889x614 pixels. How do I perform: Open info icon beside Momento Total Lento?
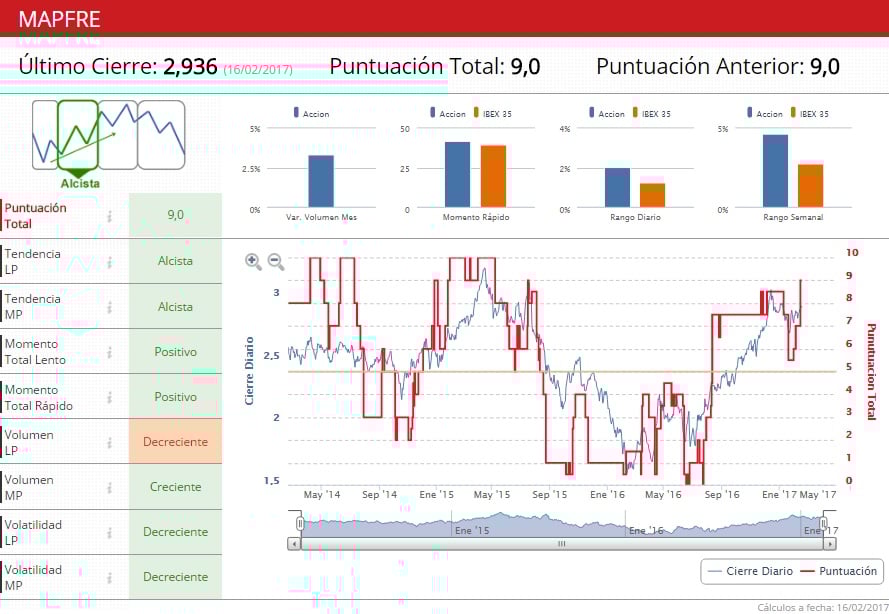(109, 352)
